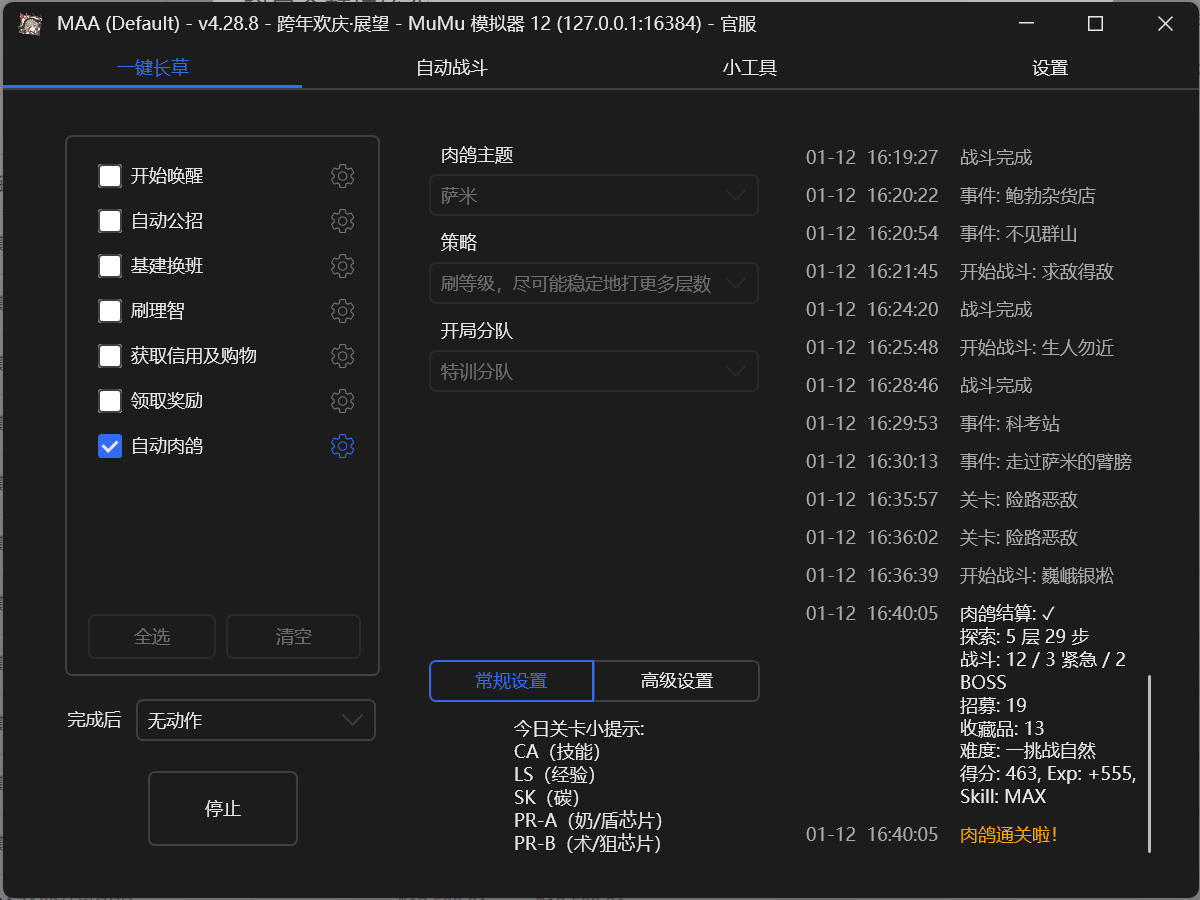This screenshot has width=1200, height=900.
Task: Click the log panel vertical scrollbar
Action: (x=1149, y=763)
